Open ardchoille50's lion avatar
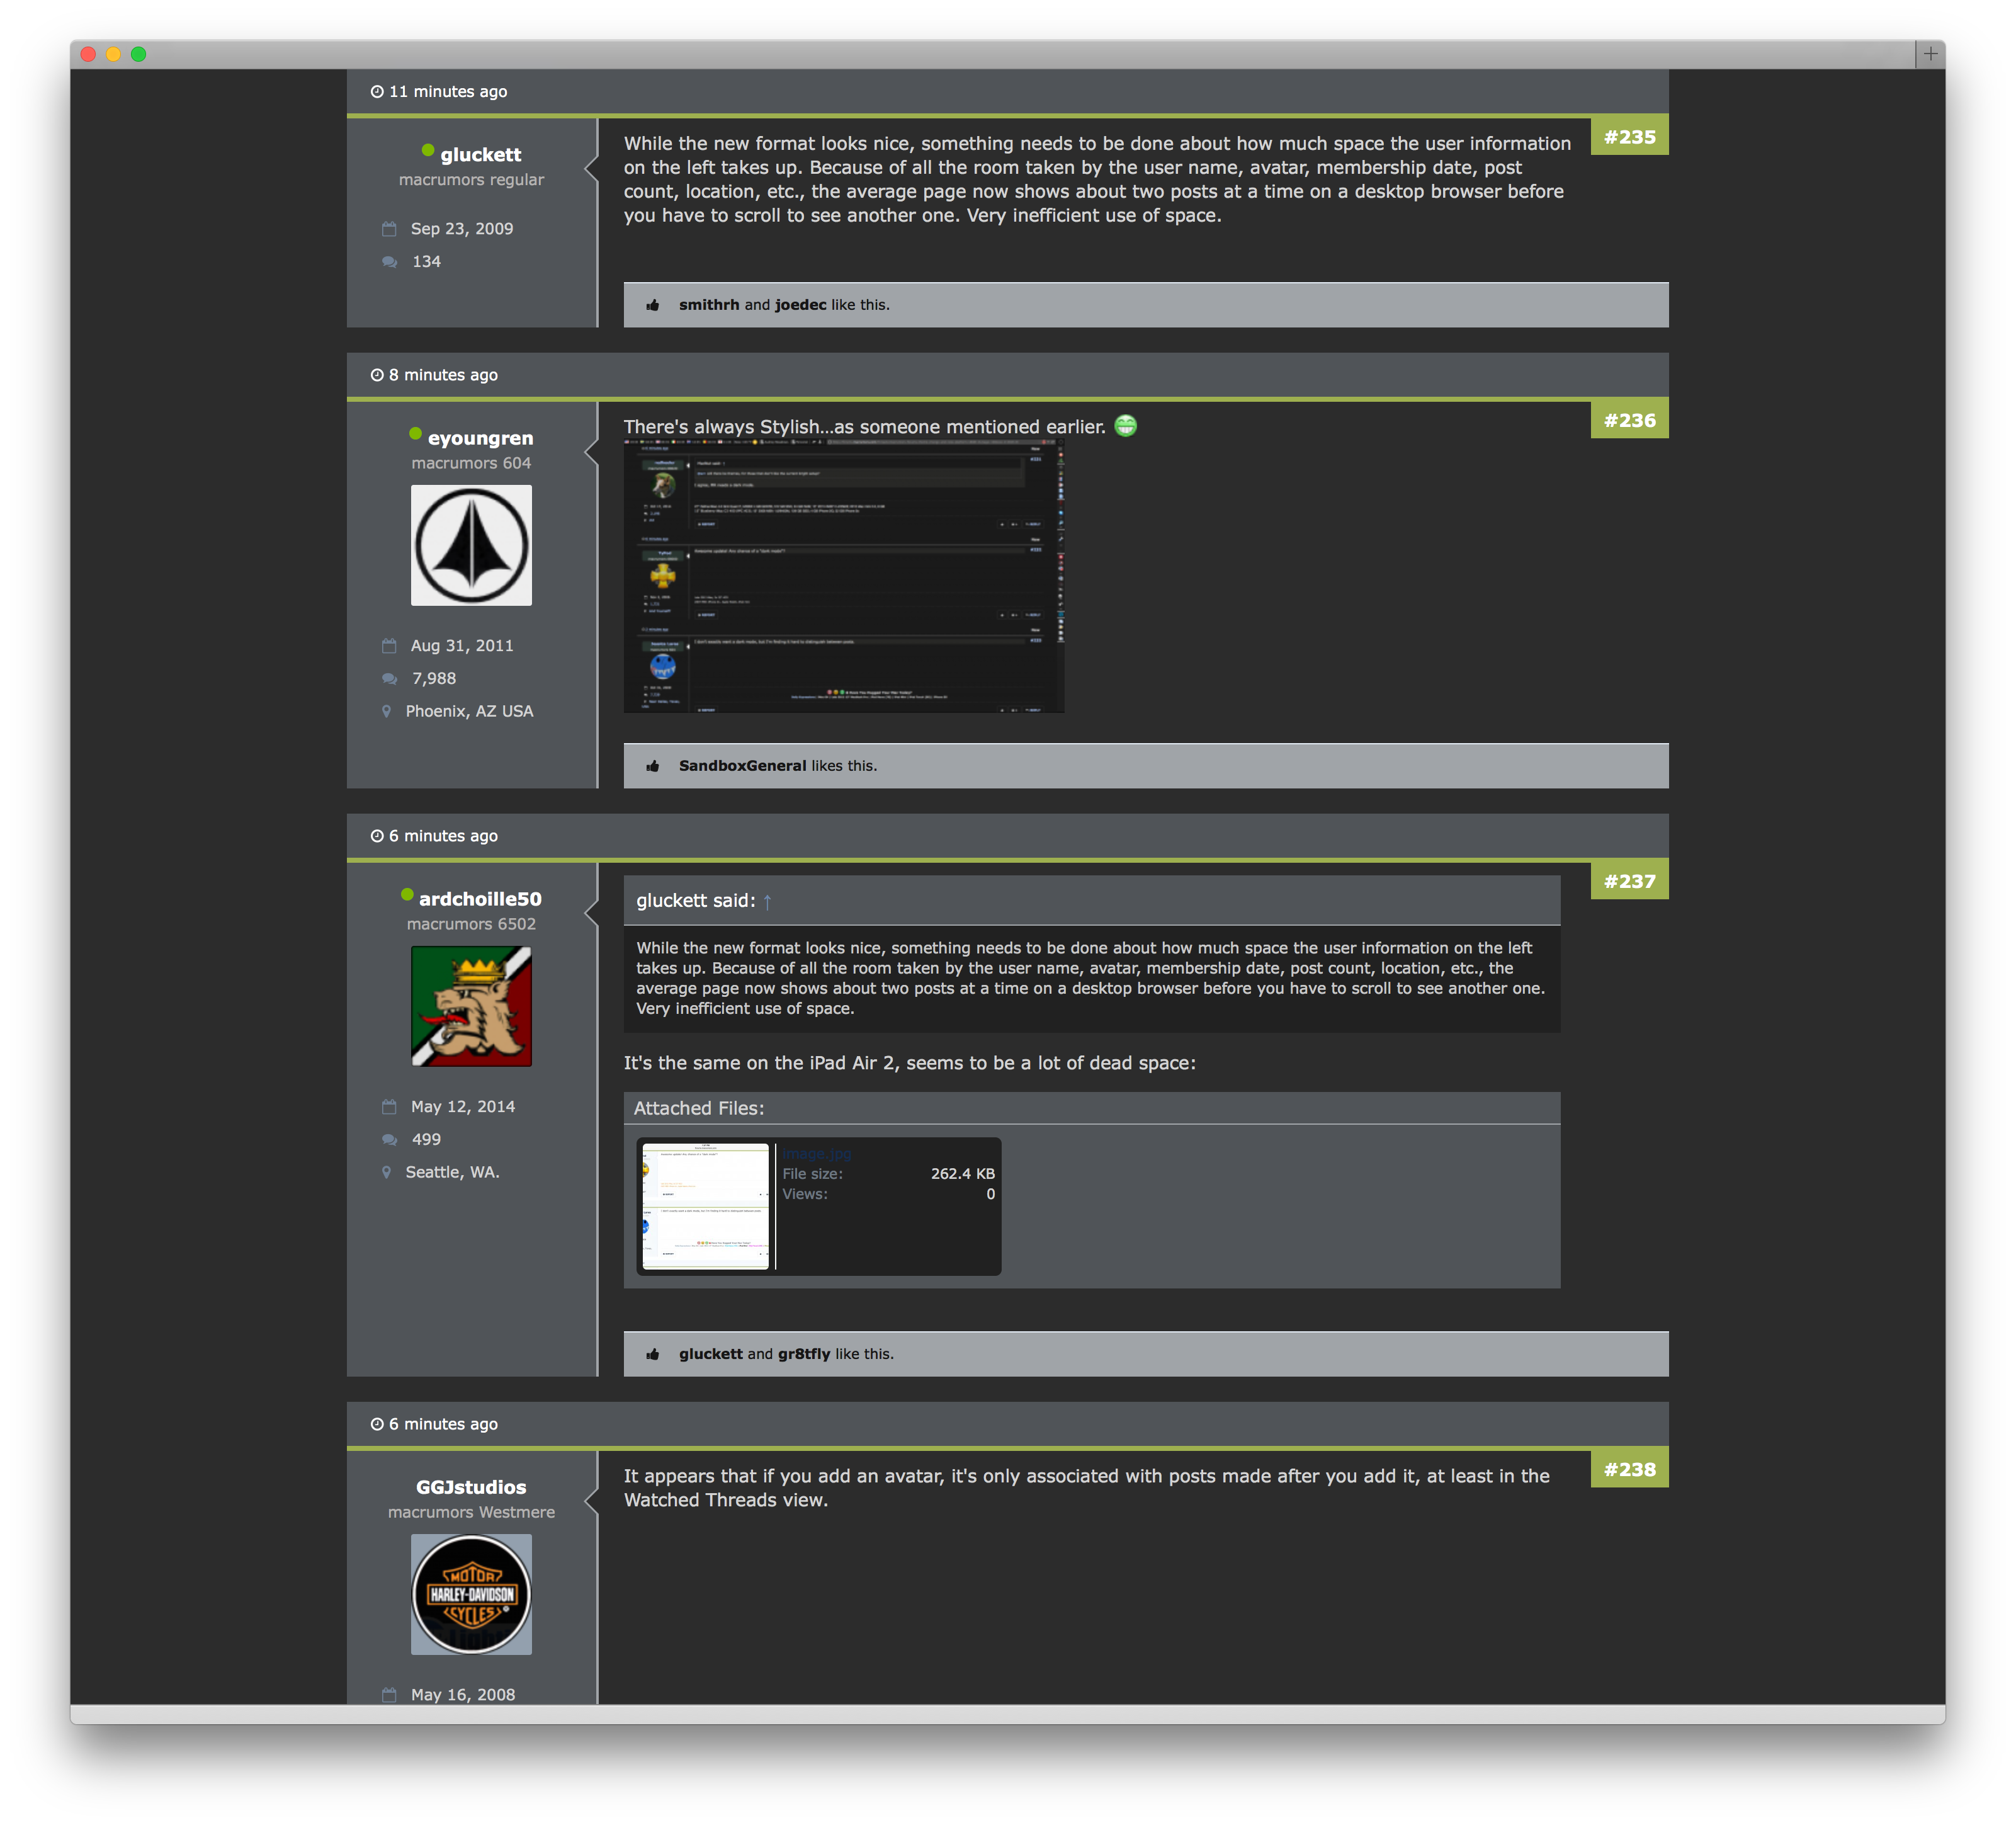Screen dimensions: 2016x1825 pos(471,1006)
